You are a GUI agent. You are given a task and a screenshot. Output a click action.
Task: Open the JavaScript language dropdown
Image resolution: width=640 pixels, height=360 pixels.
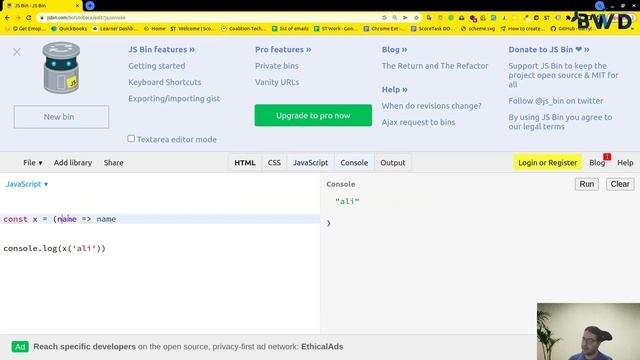(x=27, y=184)
